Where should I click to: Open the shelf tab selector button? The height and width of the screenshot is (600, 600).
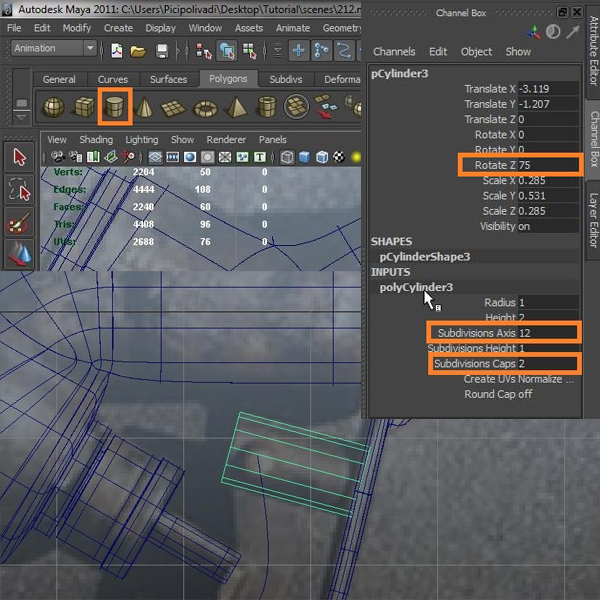(x=21, y=104)
